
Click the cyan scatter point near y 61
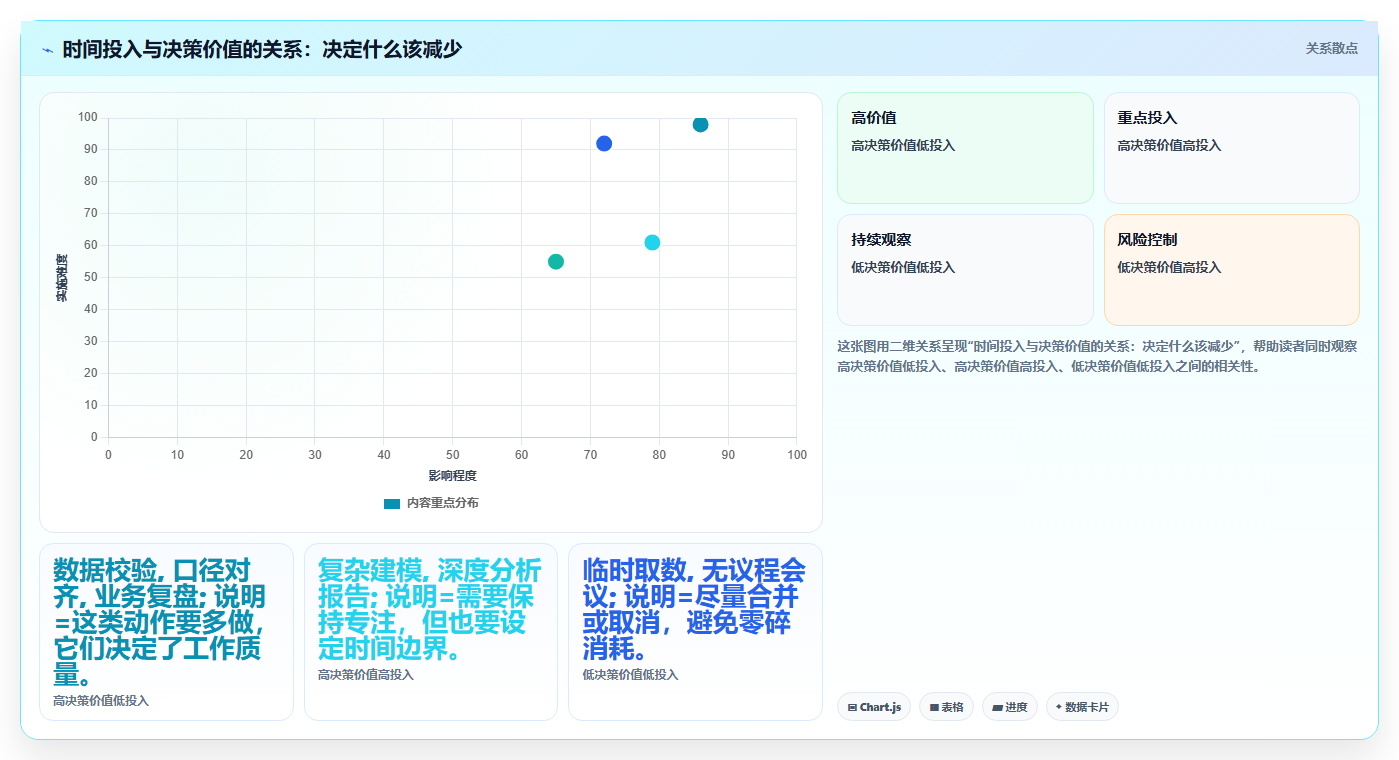(x=652, y=243)
